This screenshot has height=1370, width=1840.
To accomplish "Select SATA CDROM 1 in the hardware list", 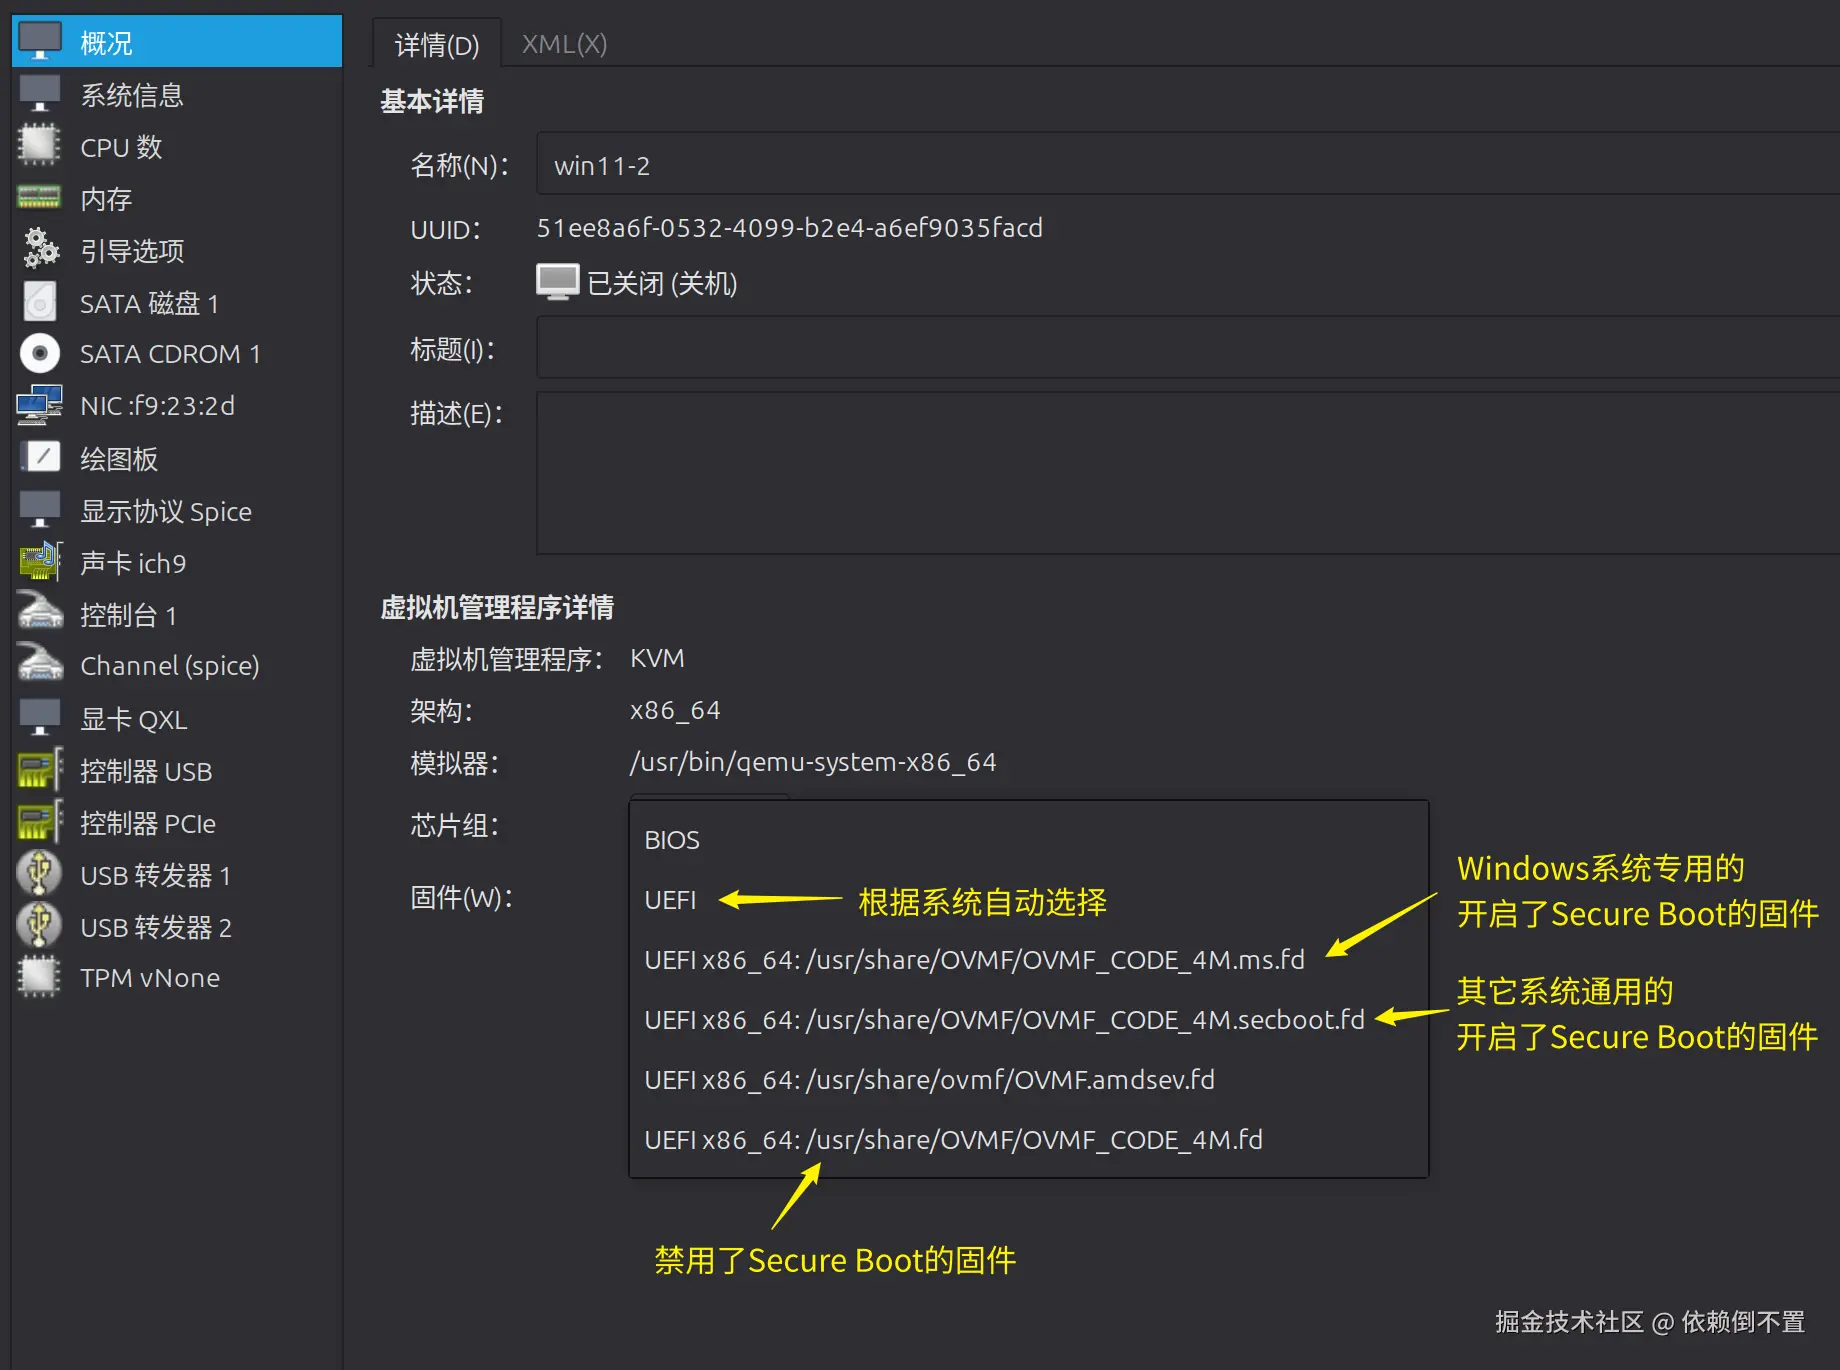I will pos(177,353).
